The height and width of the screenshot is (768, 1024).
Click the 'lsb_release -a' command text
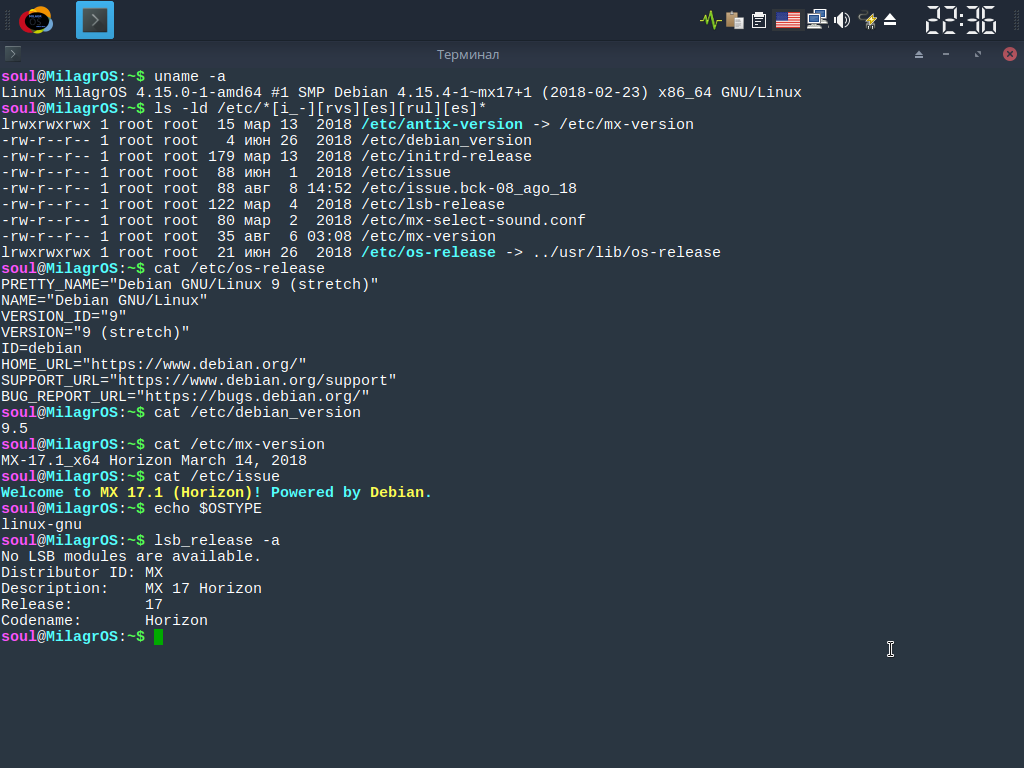[217, 541]
